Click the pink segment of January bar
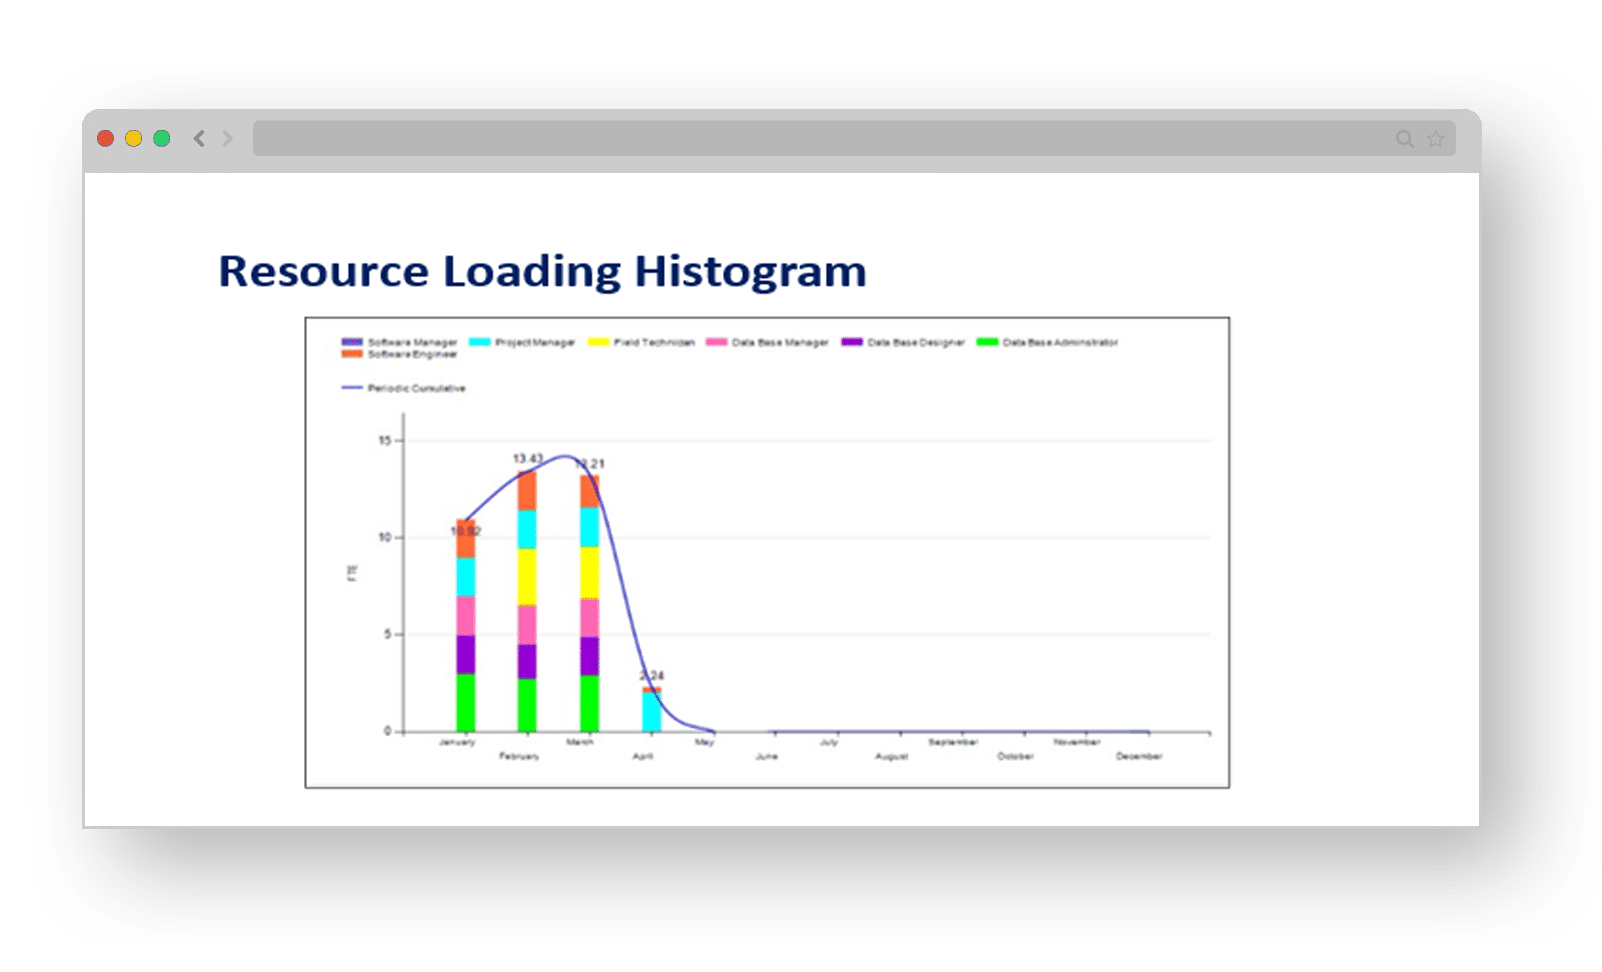 pos(466,615)
